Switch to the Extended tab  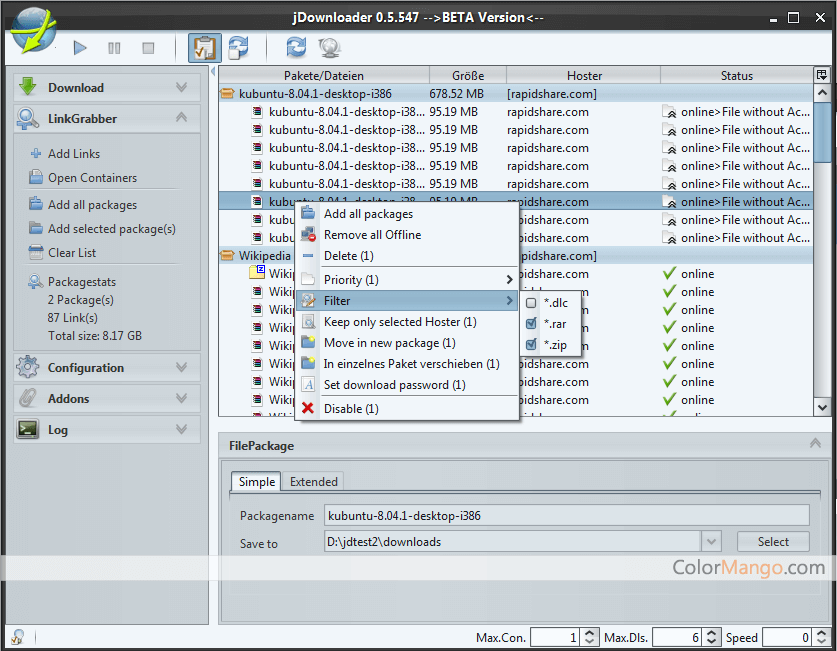(313, 481)
